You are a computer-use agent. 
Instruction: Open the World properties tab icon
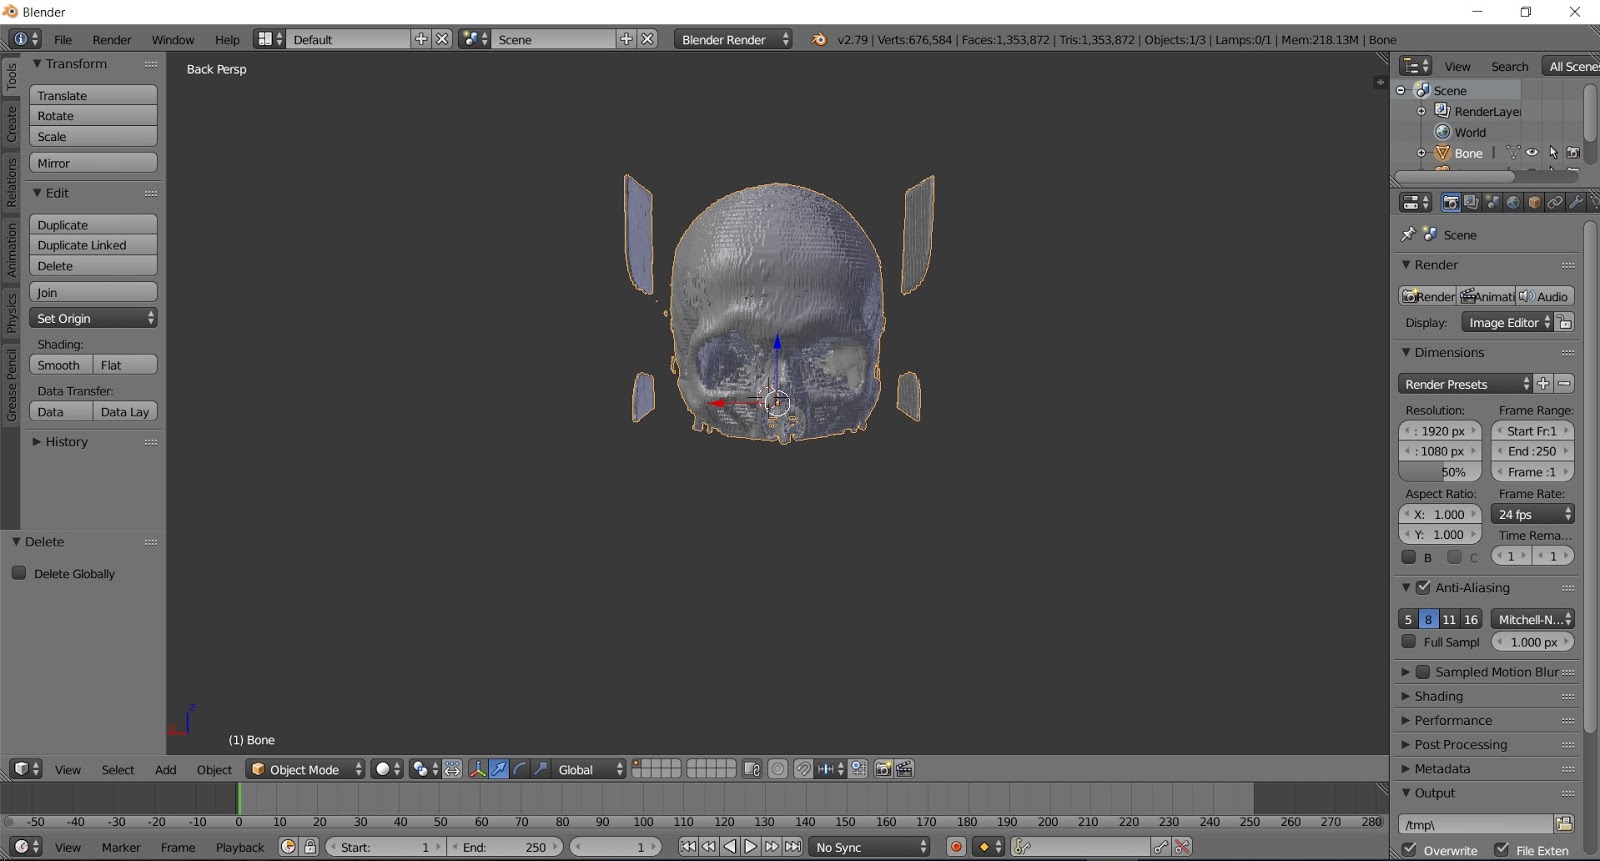tap(1513, 203)
